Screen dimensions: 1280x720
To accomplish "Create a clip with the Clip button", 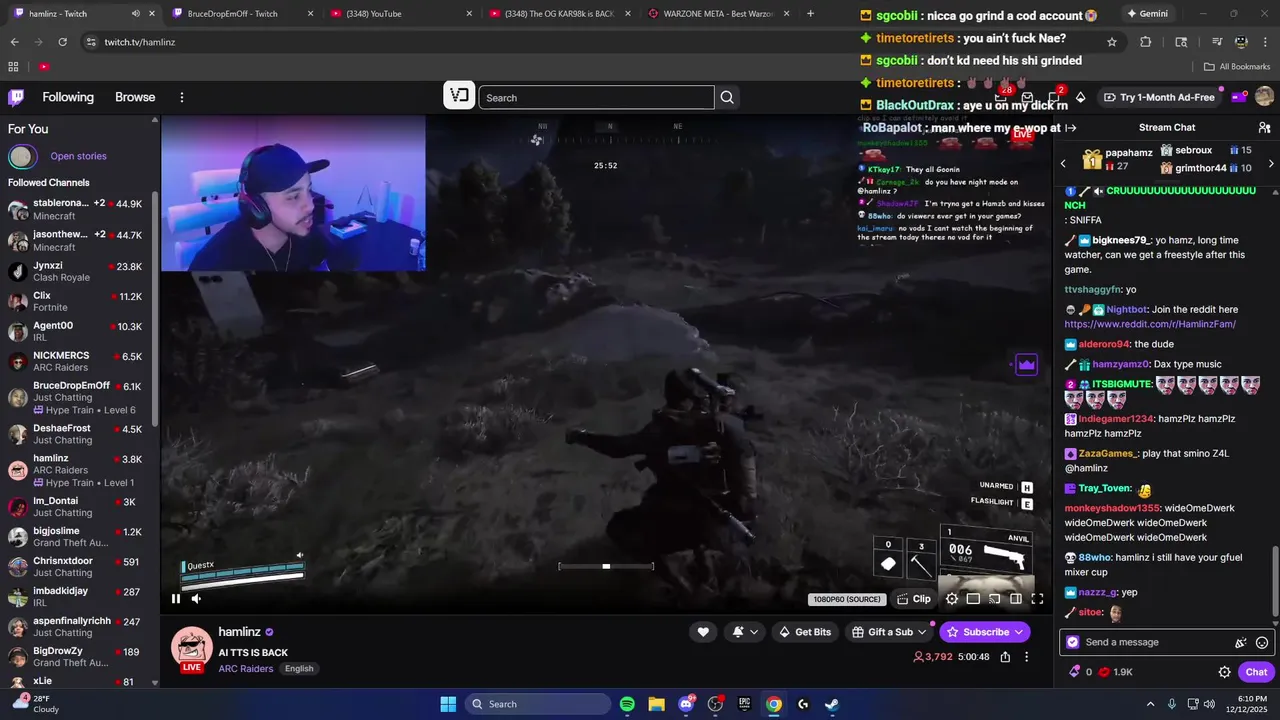I will 914,599.
